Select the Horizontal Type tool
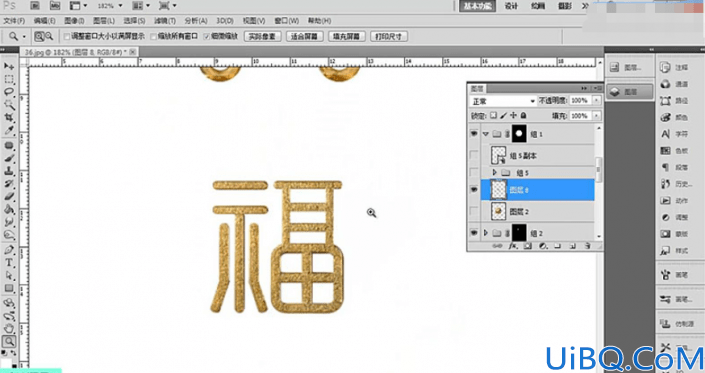705x373 pixels. [x=9, y=263]
